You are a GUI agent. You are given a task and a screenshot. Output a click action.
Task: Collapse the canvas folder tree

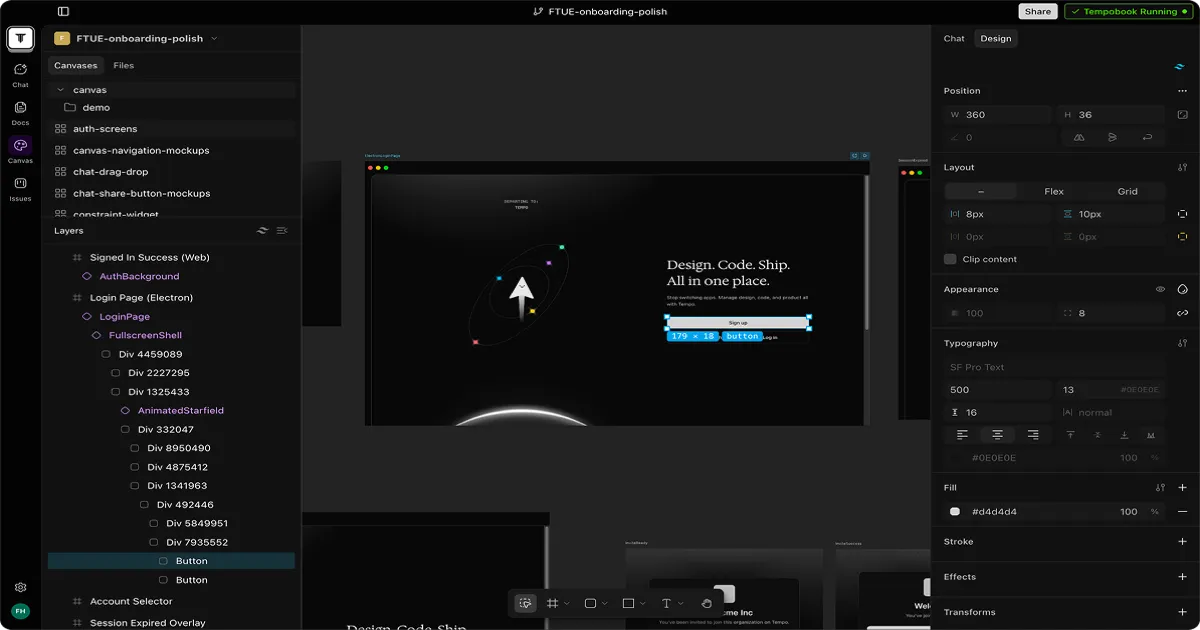60,90
